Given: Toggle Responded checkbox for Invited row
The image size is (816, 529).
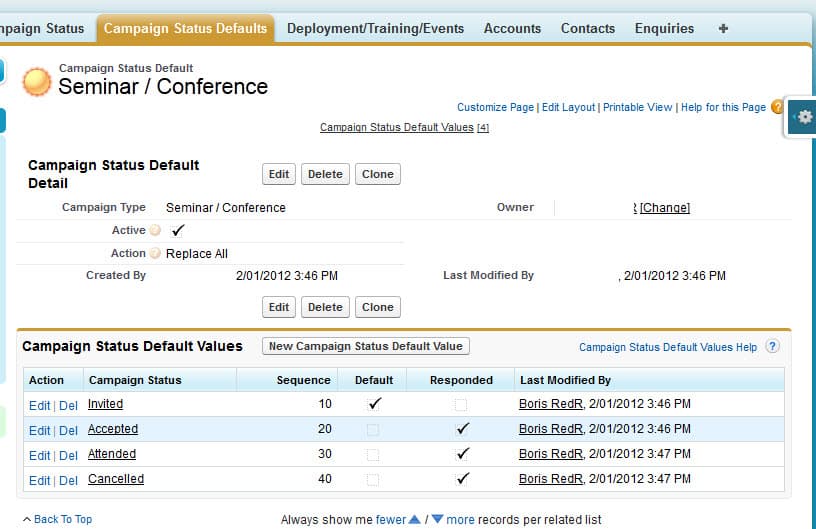Looking at the screenshot, I should [x=461, y=405].
